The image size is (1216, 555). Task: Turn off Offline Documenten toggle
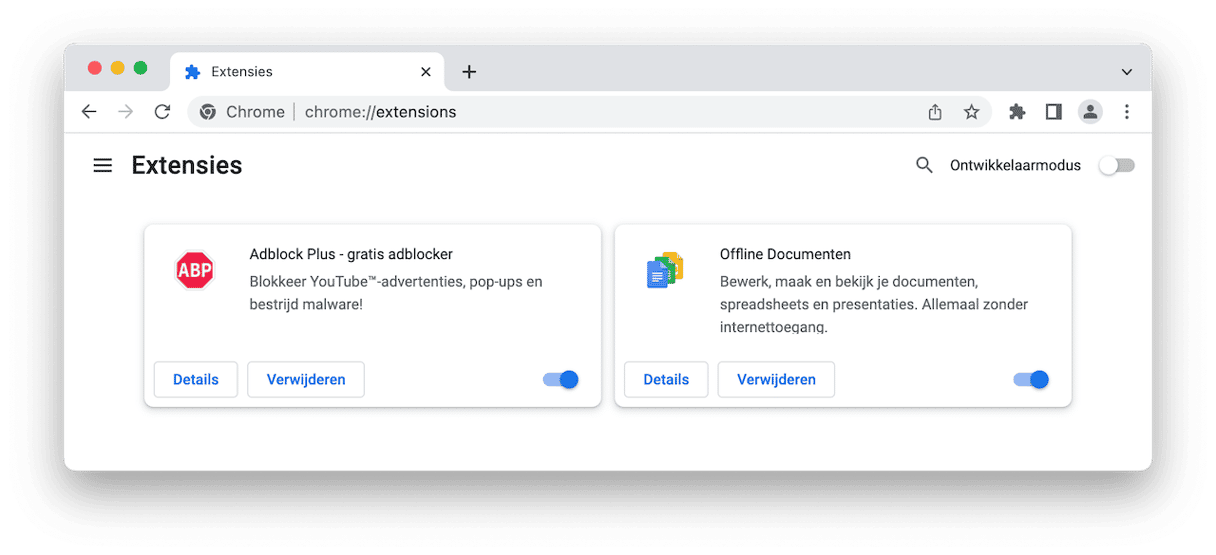1031,379
